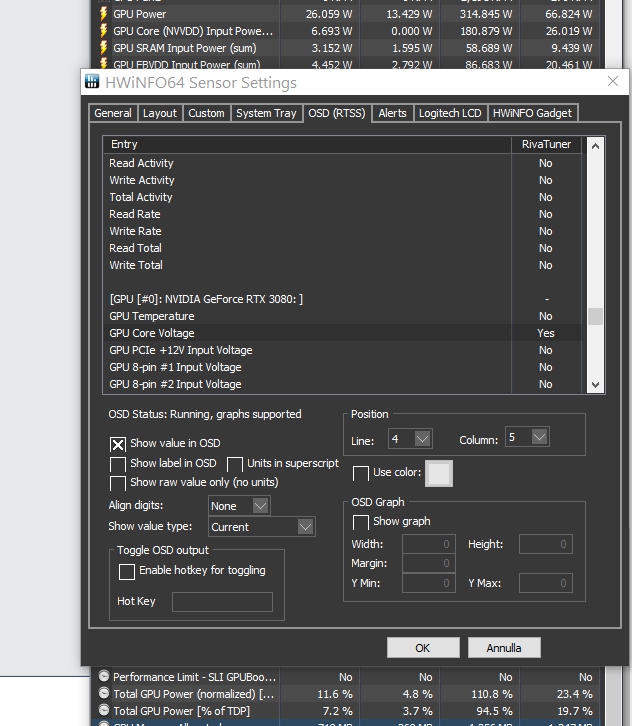The image size is (632, 726).
Task: Click icon beside Total GPU Power (normalized)
Action: click(x=104, y=694)
